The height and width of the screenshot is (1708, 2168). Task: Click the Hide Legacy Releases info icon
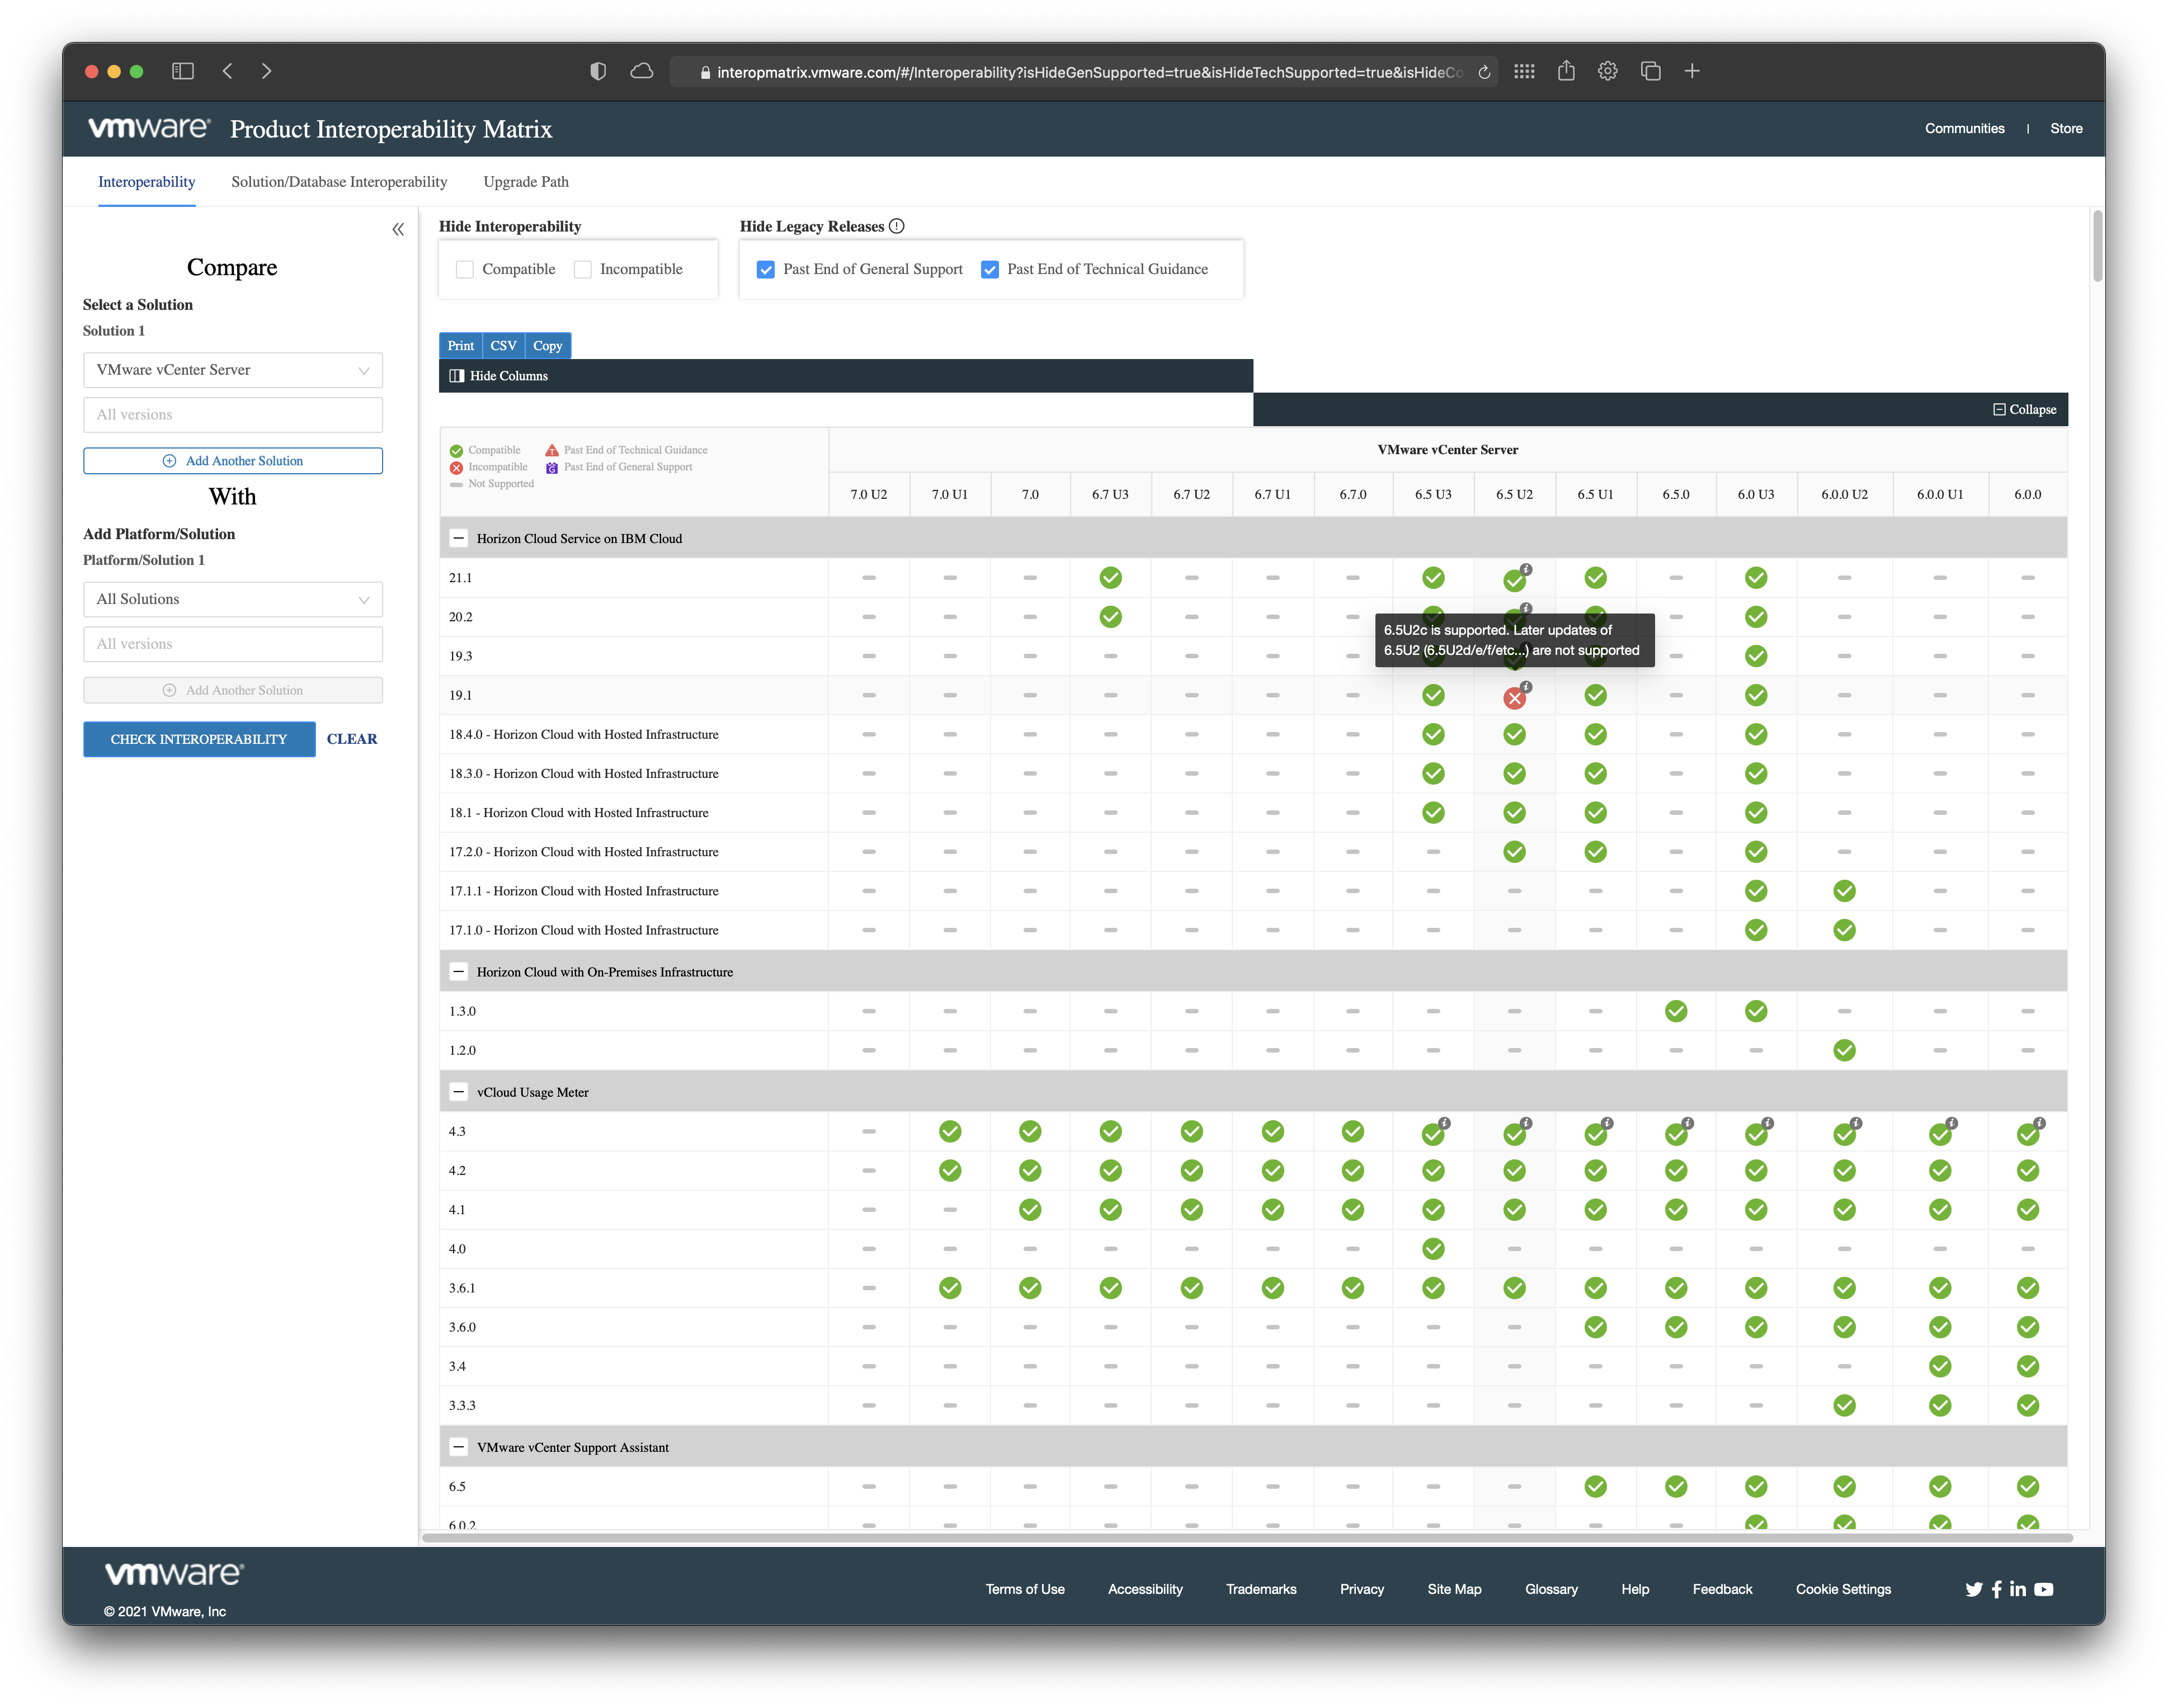897,226
